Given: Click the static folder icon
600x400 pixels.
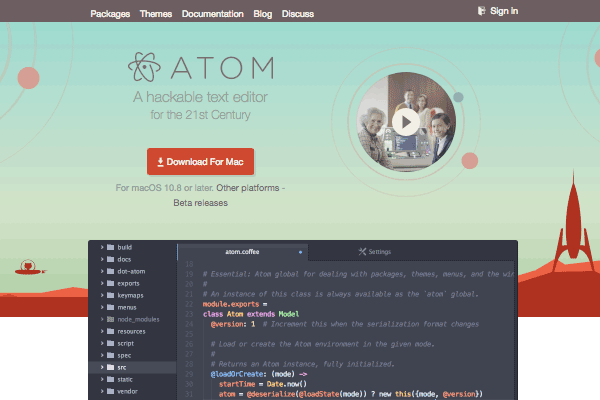Looking at the screenshot, I should click(111, 379).
